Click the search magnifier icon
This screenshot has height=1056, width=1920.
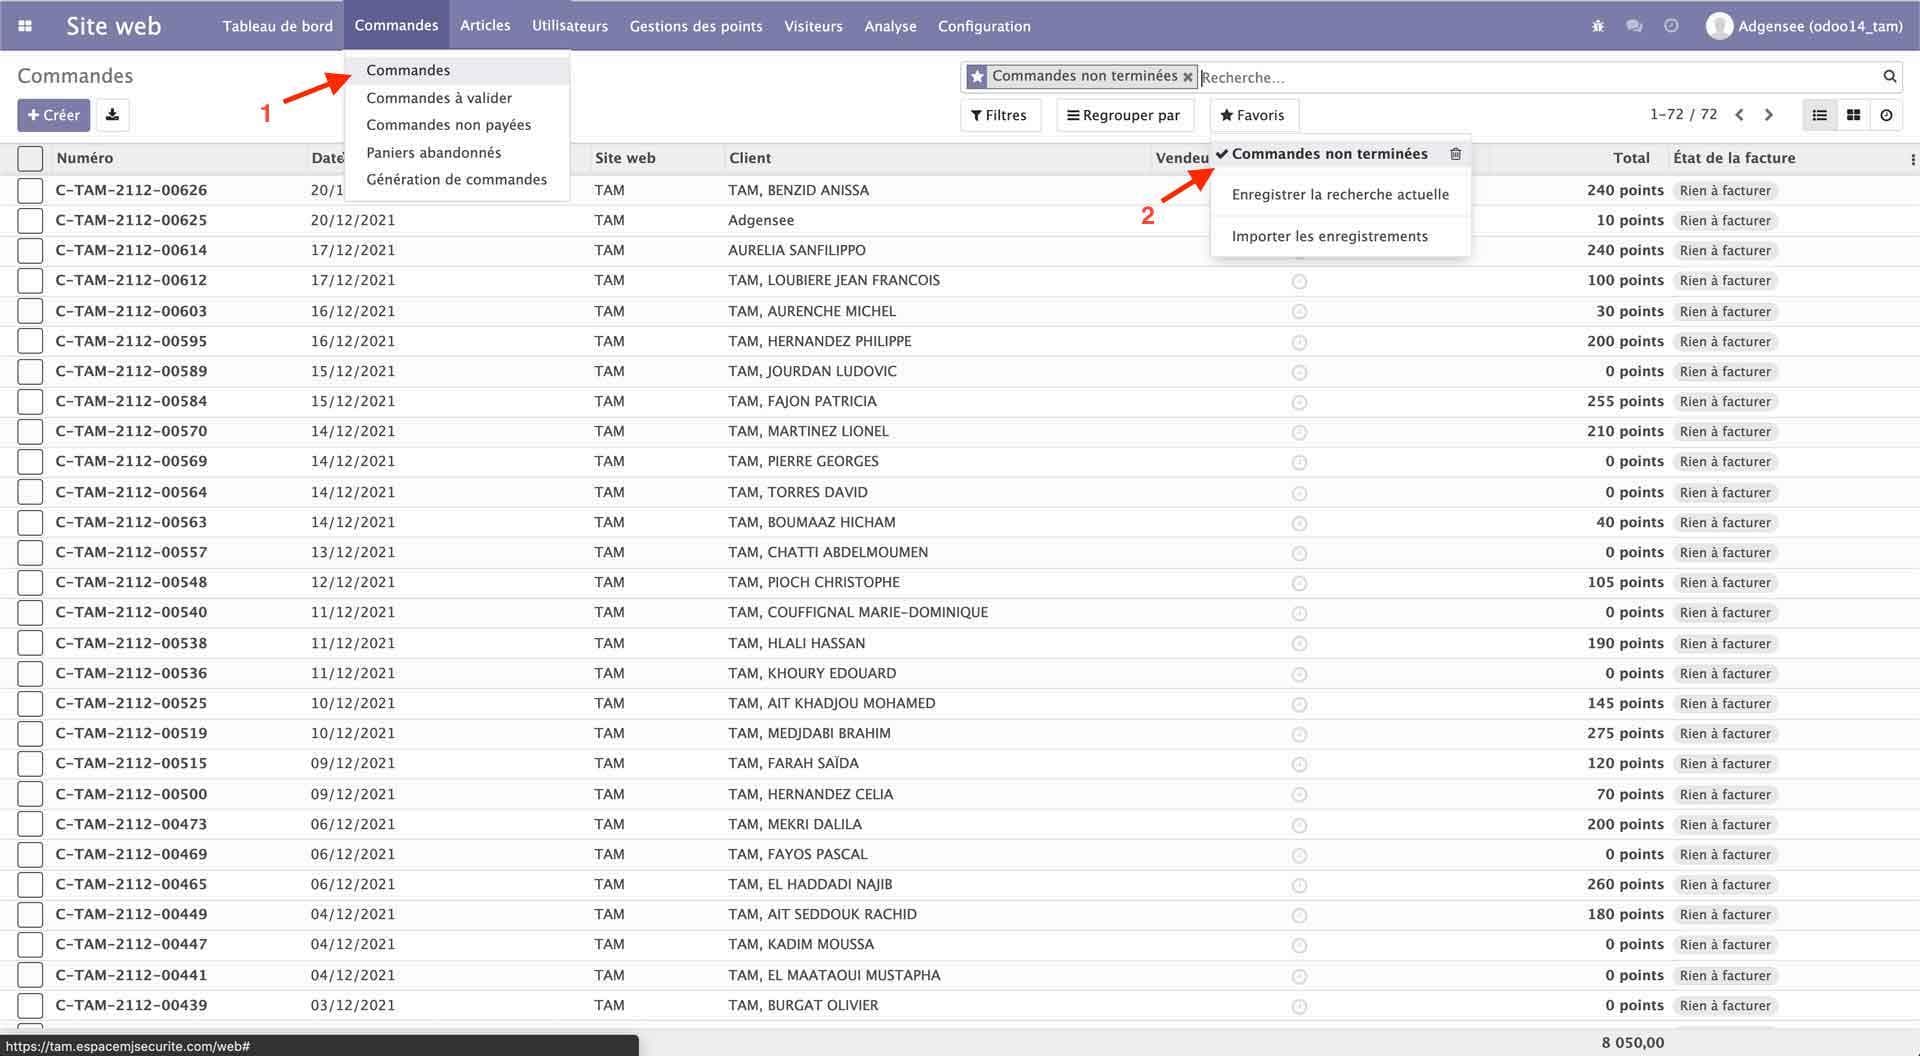pyautogui.click(x=1889, y=76)
